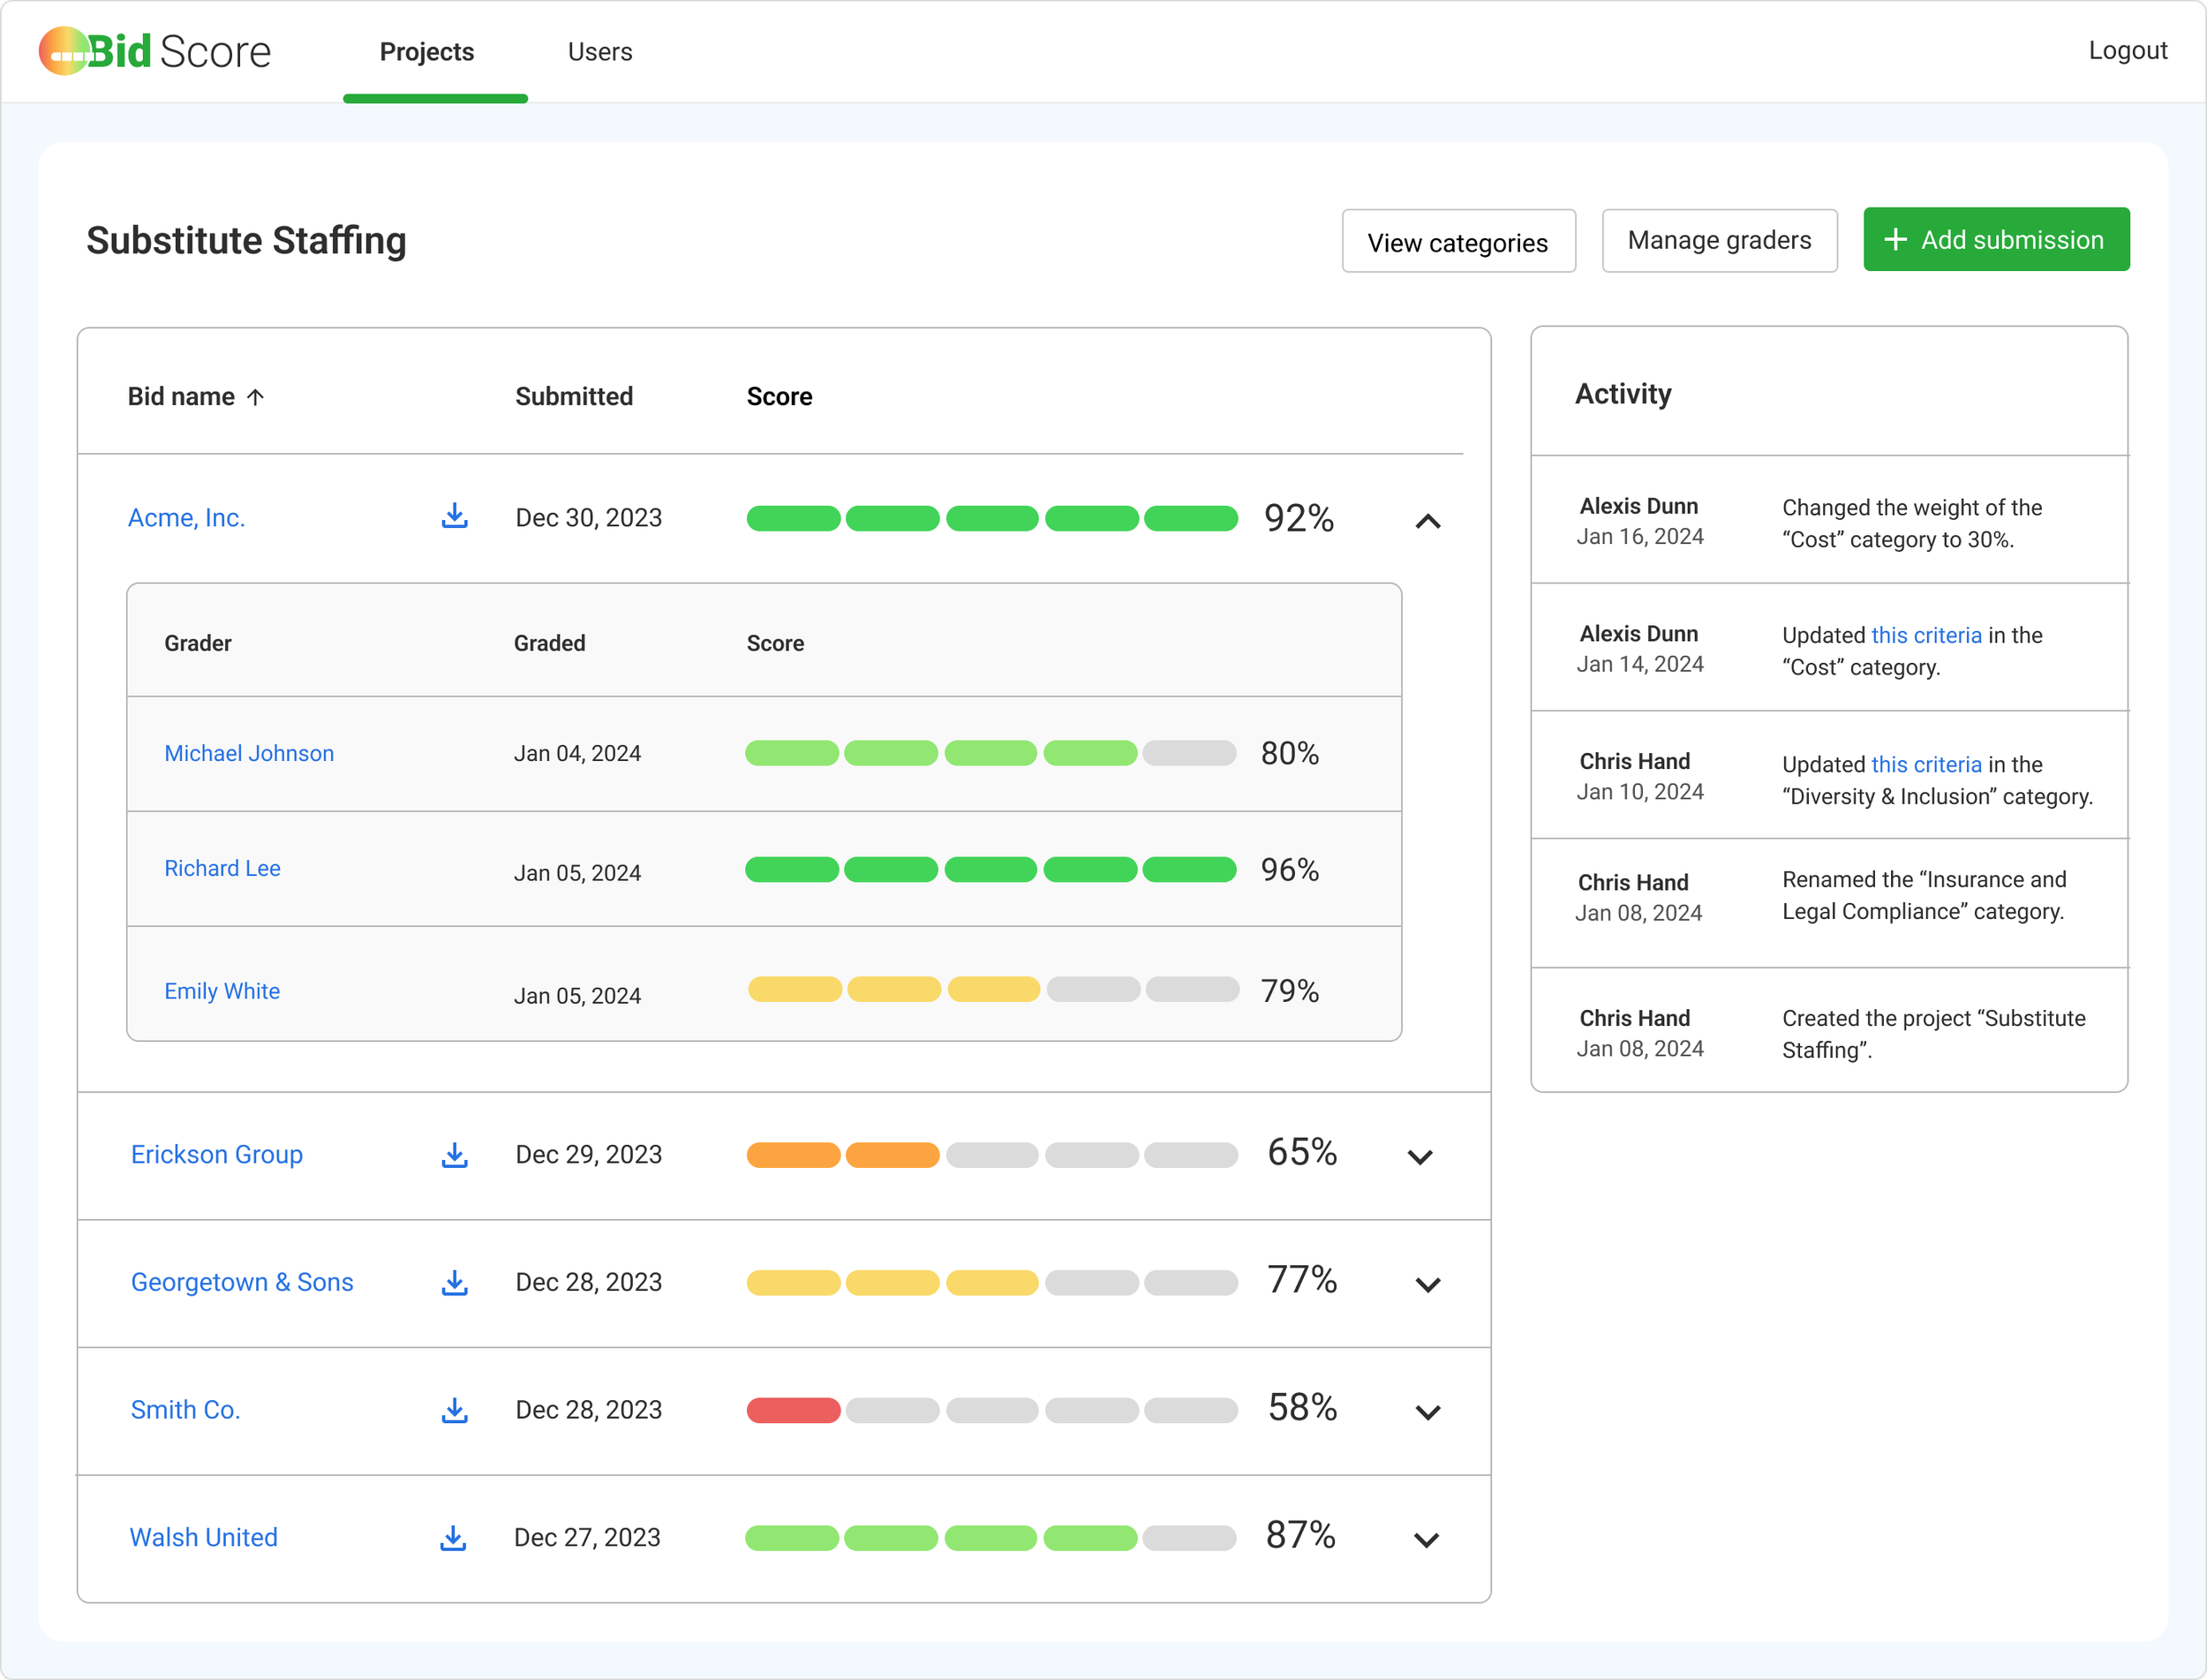Download the Walsh United bid file
This screenshot has width=2207, height=1680.
[453, 1538]
